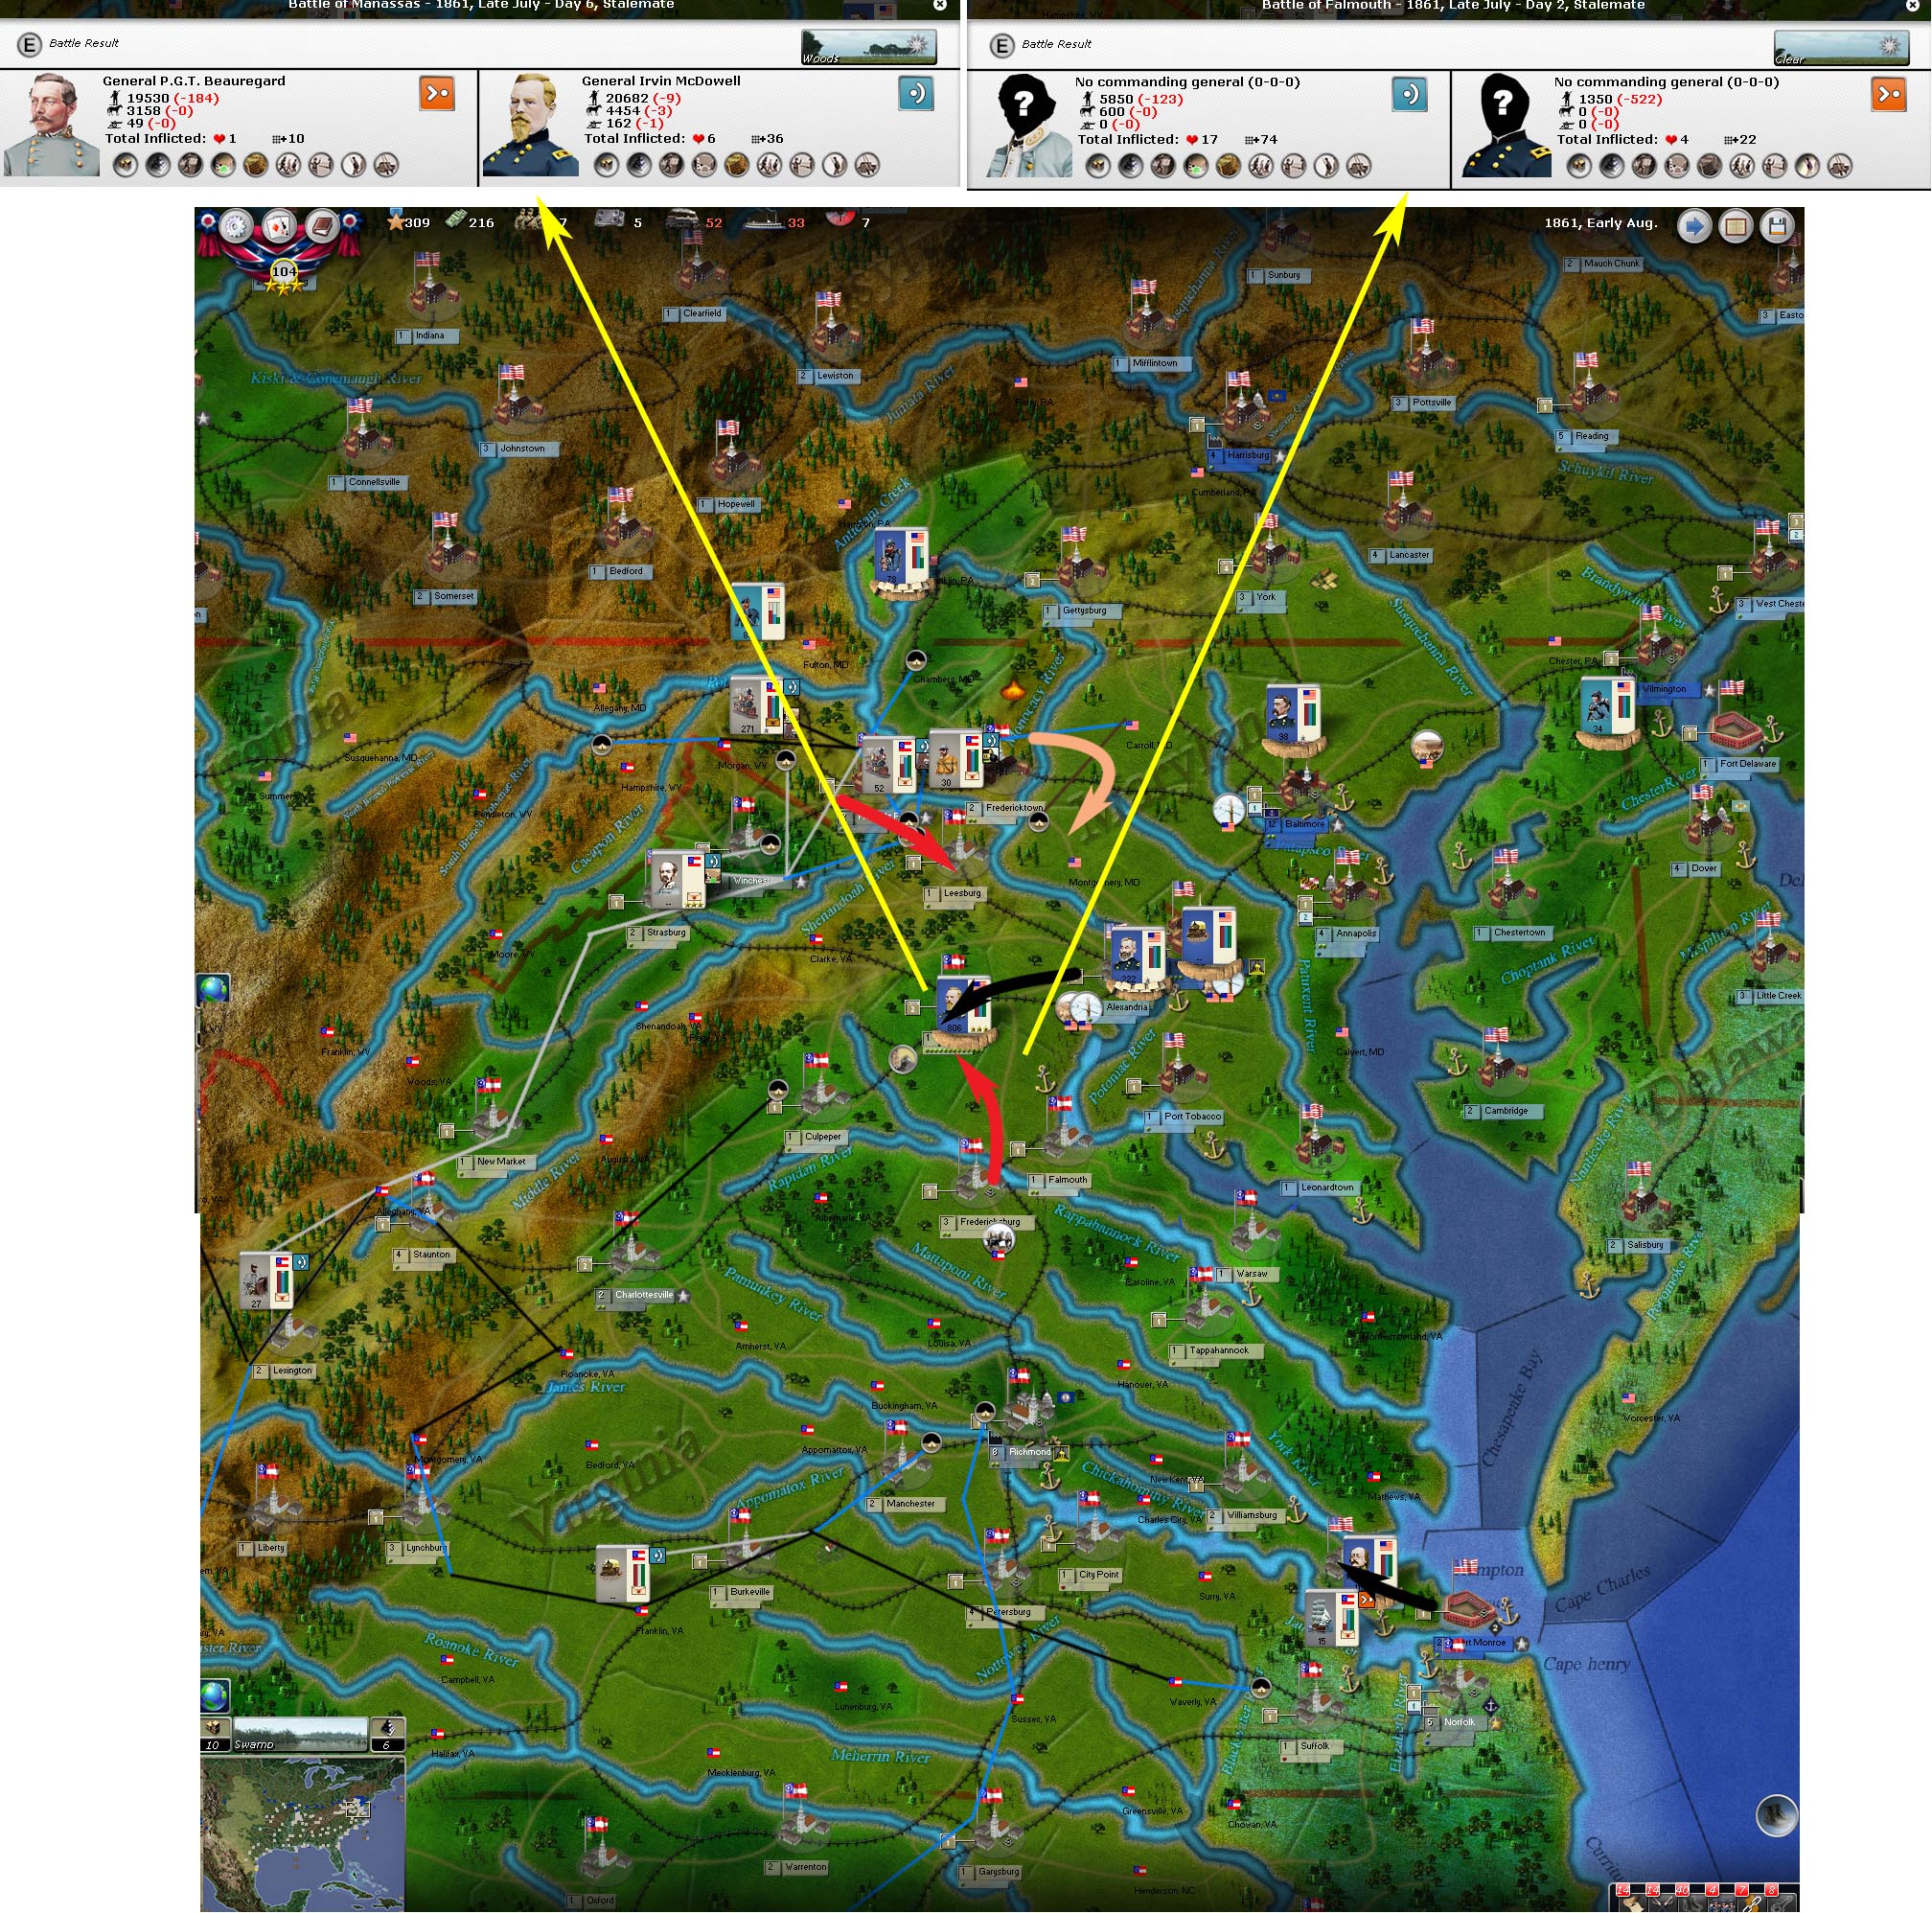Screen dimensions: 1932x1913
Task: Open the playing cards panel in the top bar
Action: (279, 226)
